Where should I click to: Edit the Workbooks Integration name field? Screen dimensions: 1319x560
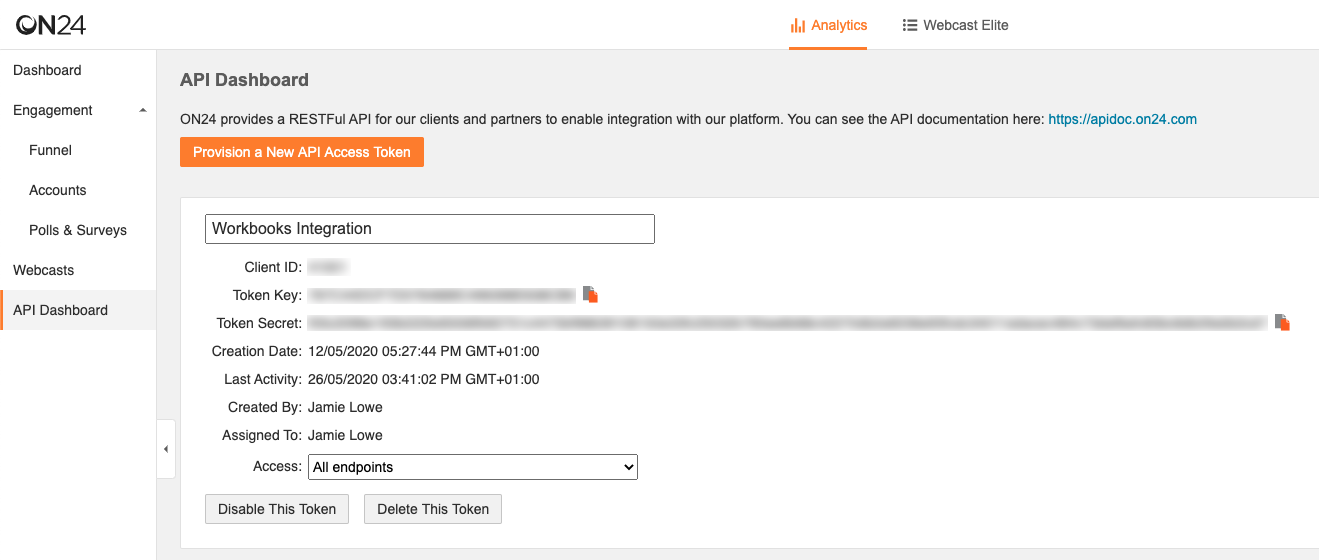(x=430, y=229)
